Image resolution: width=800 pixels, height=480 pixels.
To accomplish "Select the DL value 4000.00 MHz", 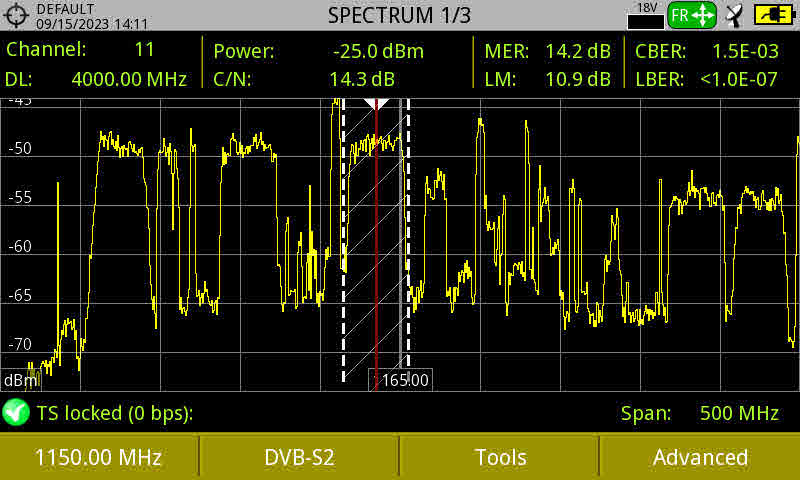I will (x=129, y=79).
